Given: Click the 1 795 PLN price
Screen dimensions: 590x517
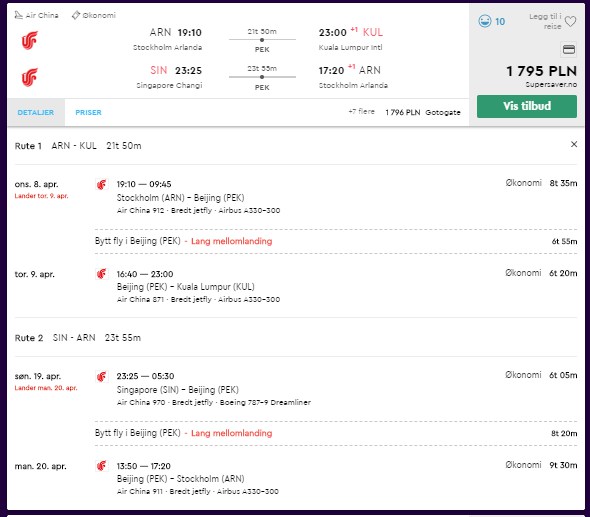Looking at the screenshot, I should coord(541,71).
